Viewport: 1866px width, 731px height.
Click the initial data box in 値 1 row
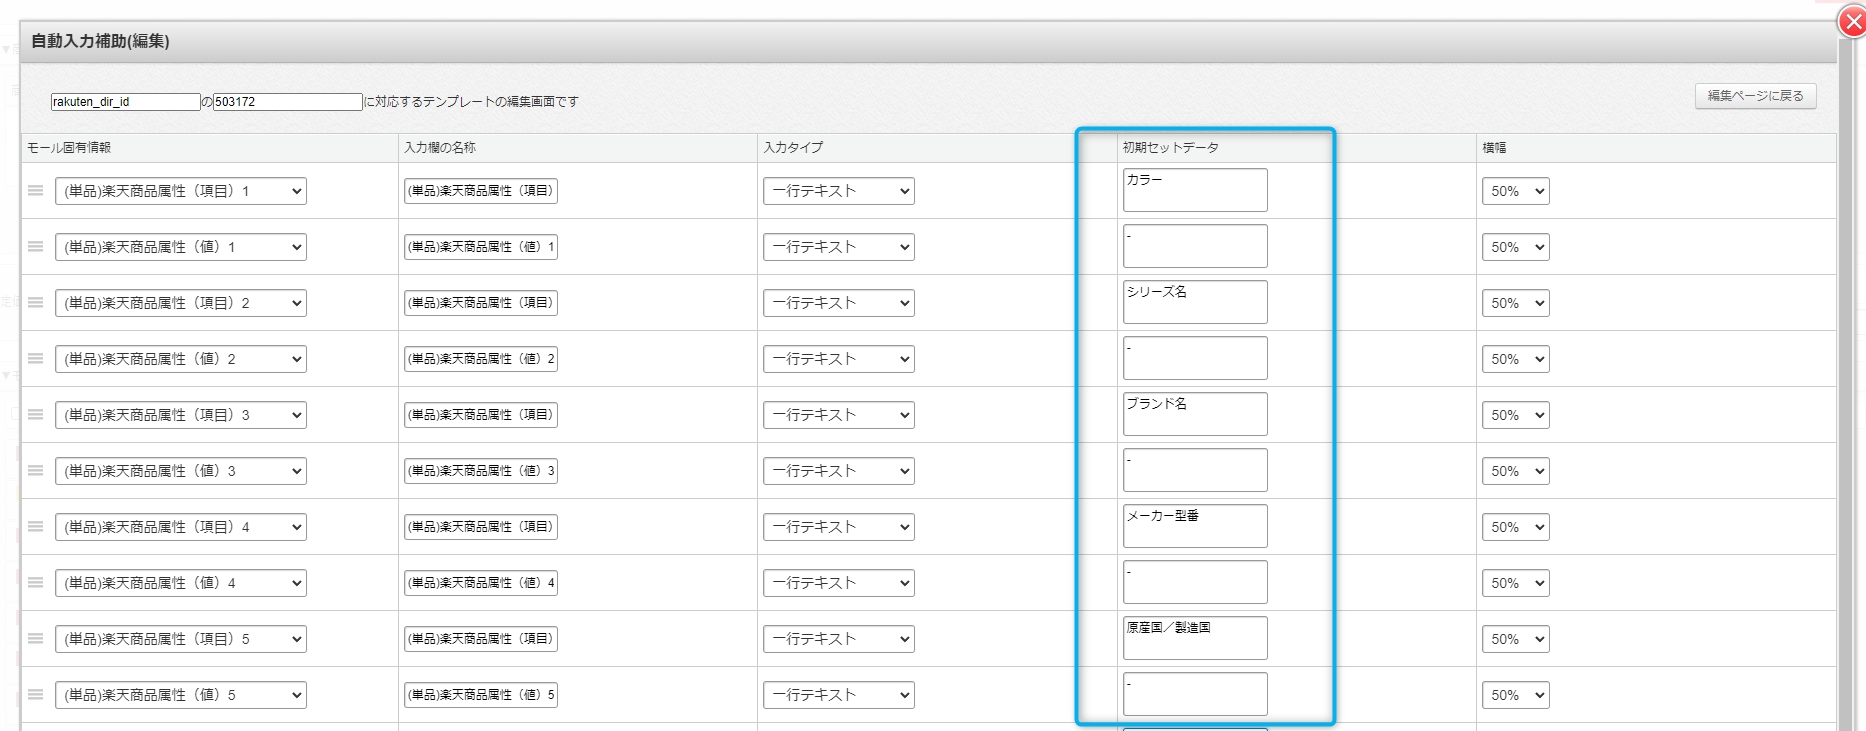[1195, 246]
